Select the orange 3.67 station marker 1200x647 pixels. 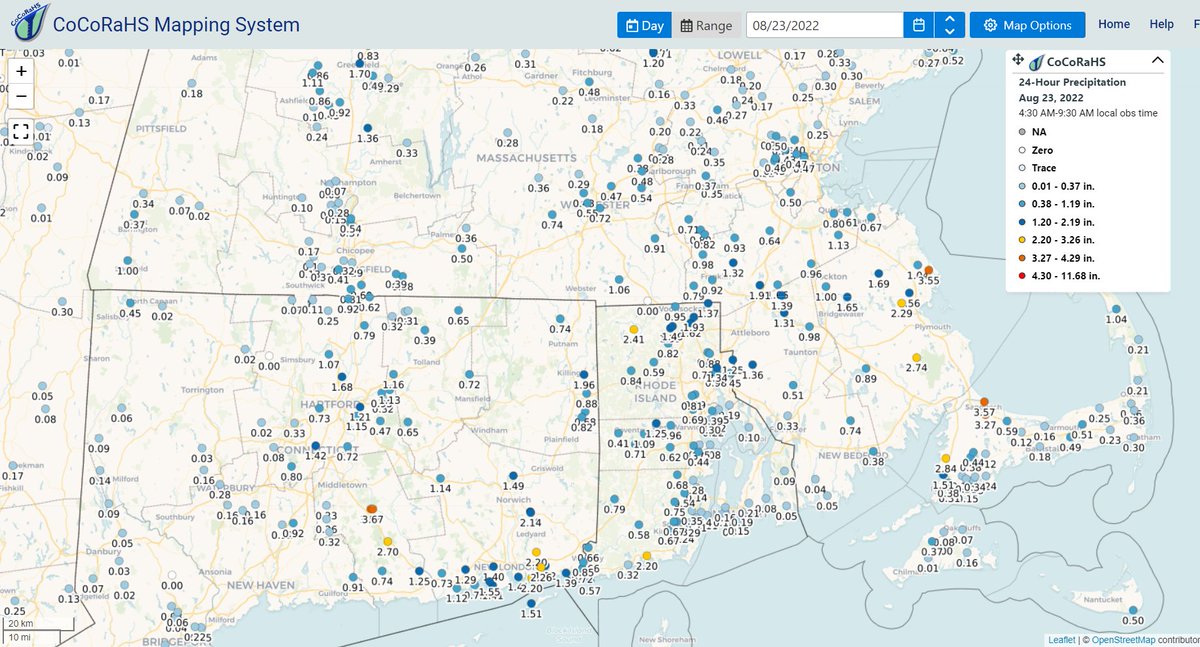372,508
